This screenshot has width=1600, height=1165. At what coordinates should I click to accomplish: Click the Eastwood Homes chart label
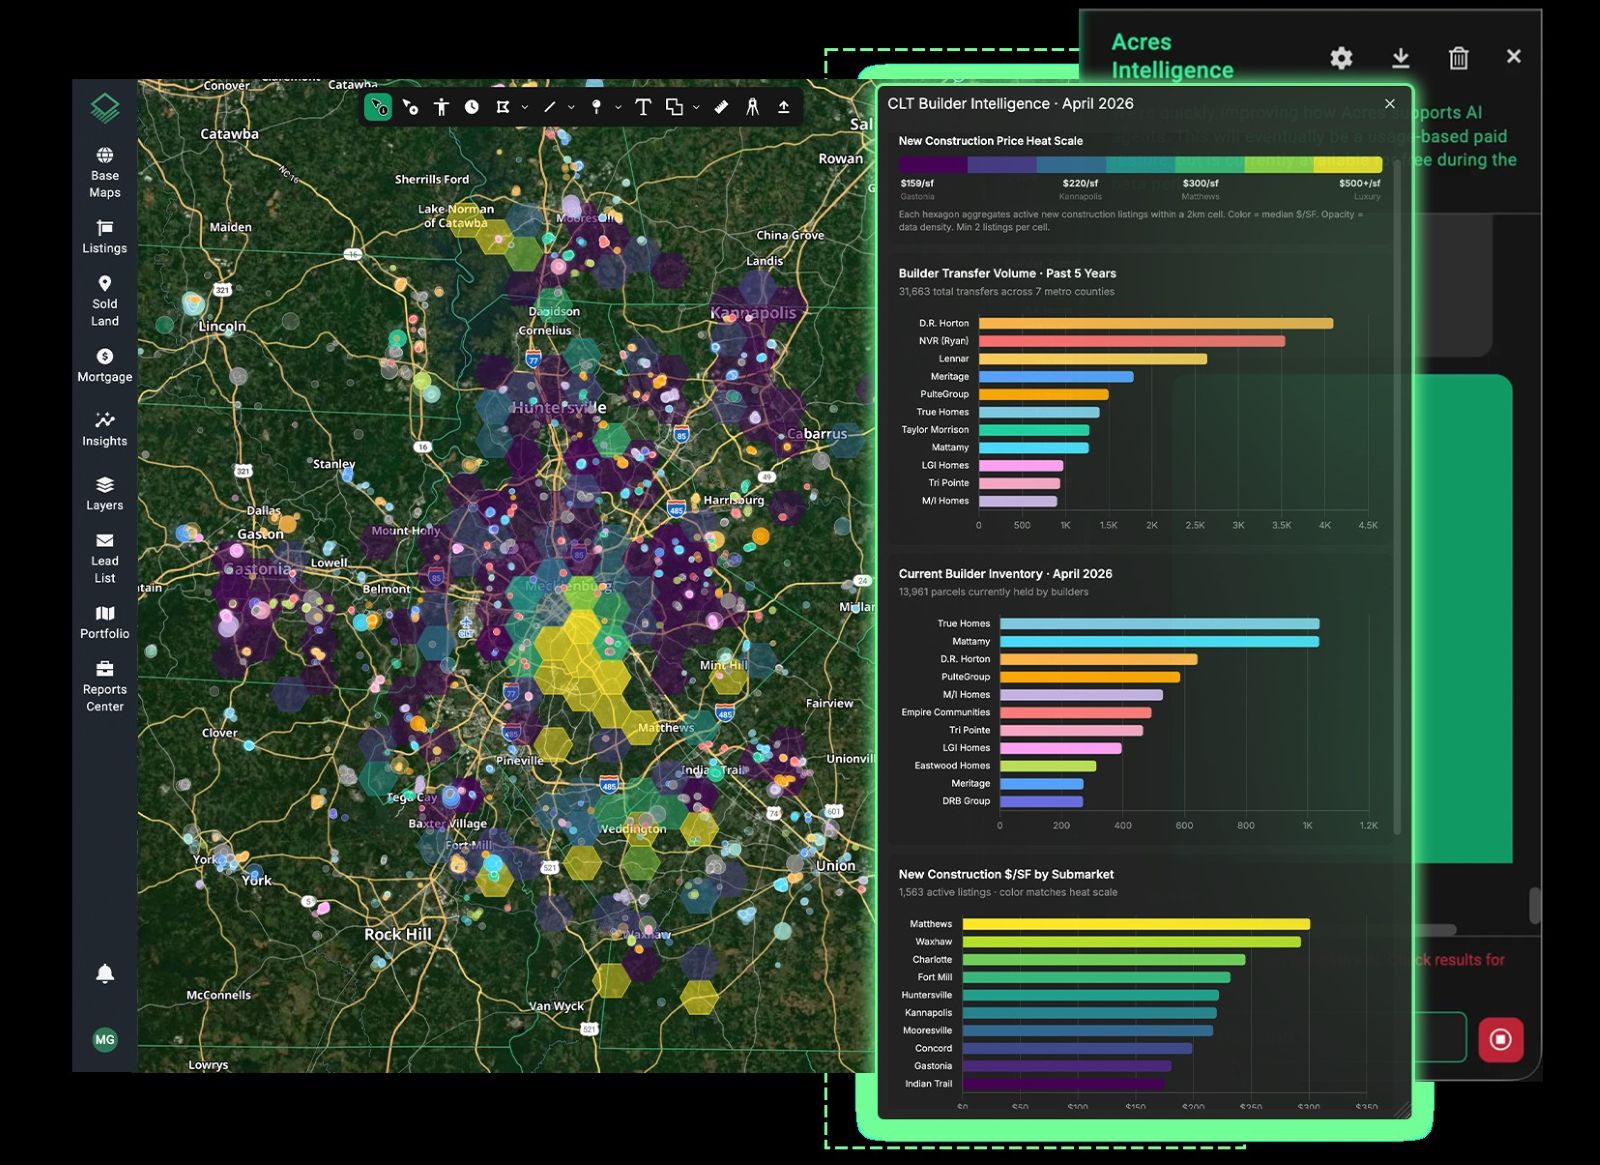[x=952, y=766]
